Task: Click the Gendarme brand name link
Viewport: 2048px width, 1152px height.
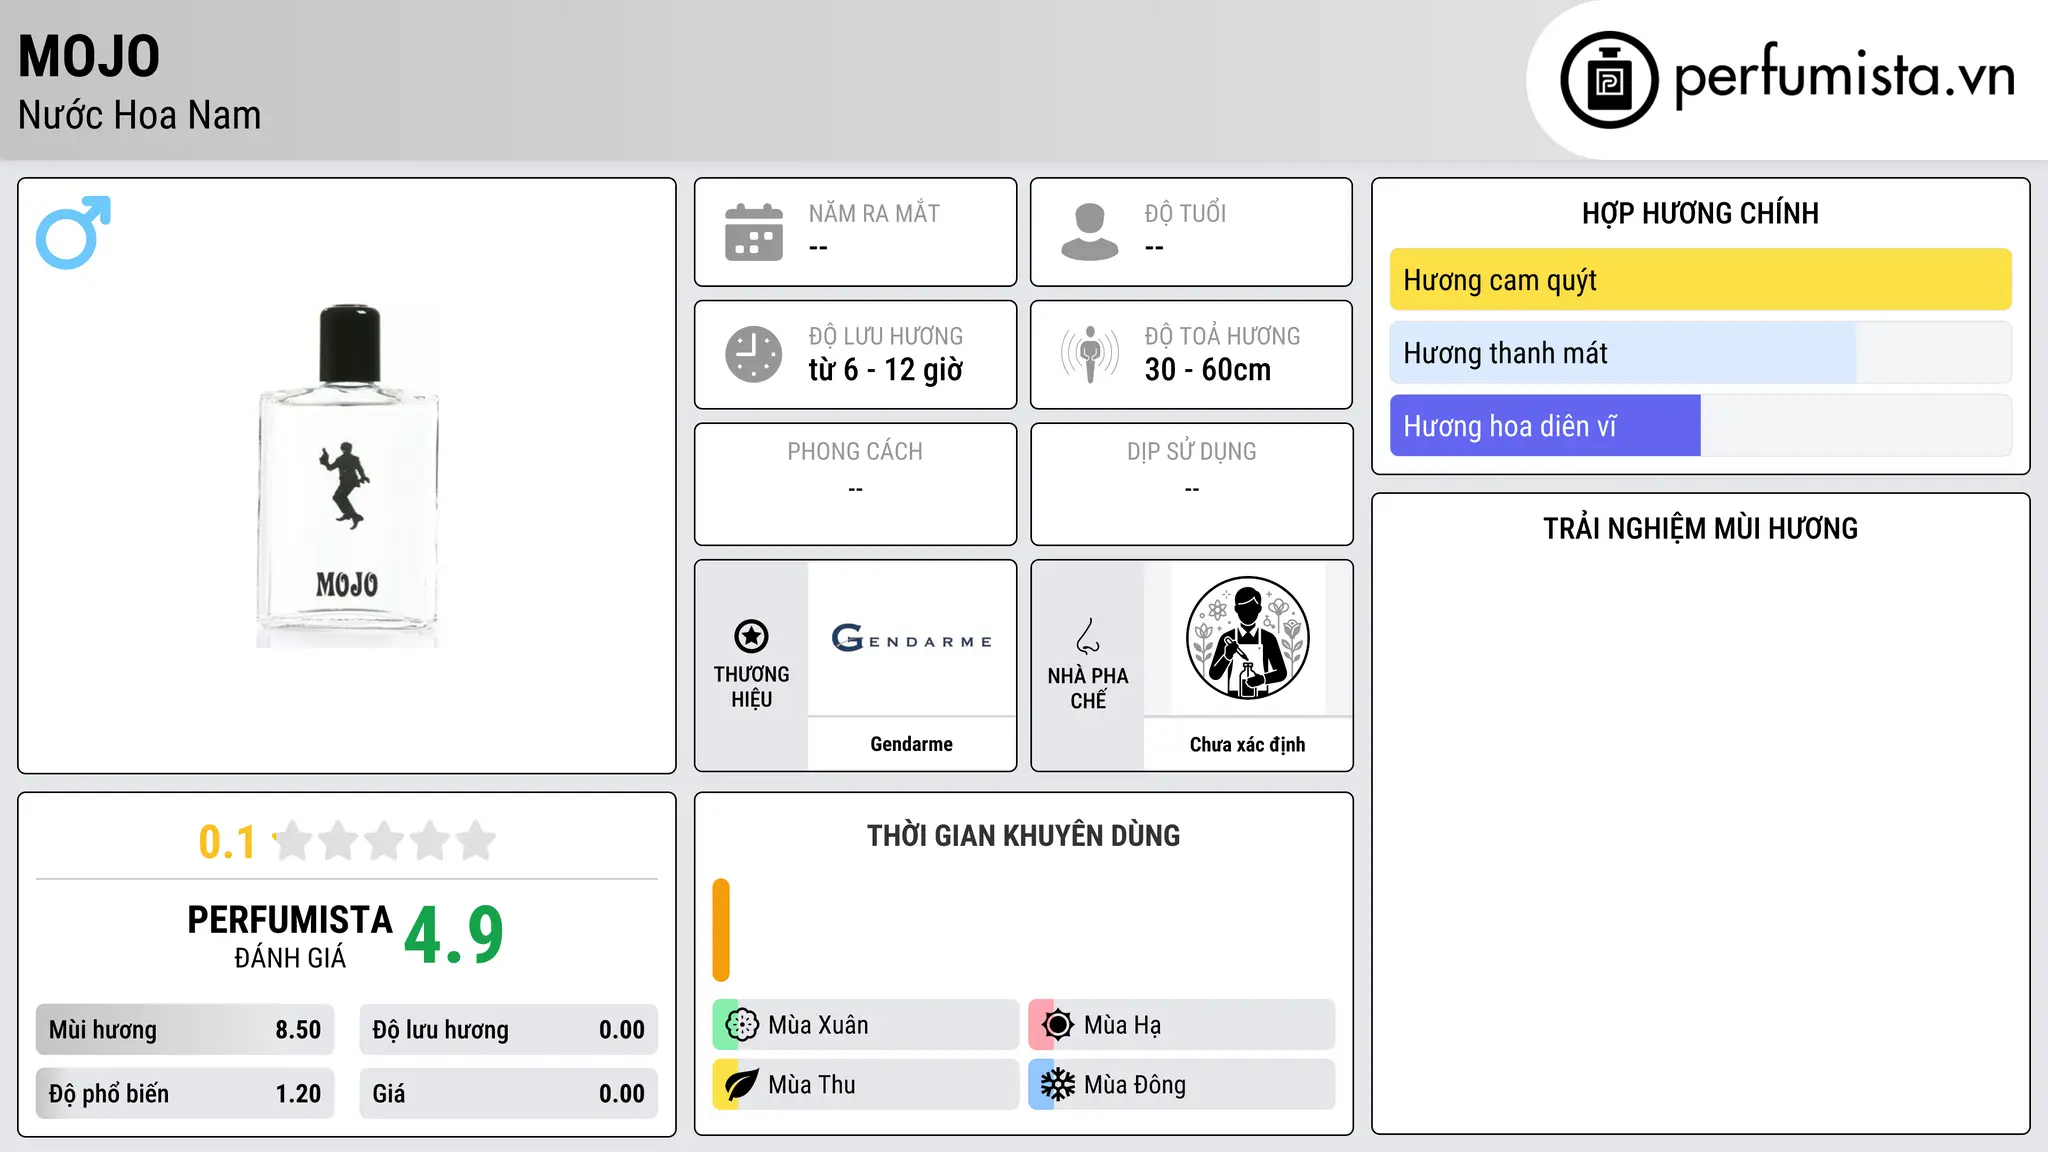Action: tap(912, 744)
